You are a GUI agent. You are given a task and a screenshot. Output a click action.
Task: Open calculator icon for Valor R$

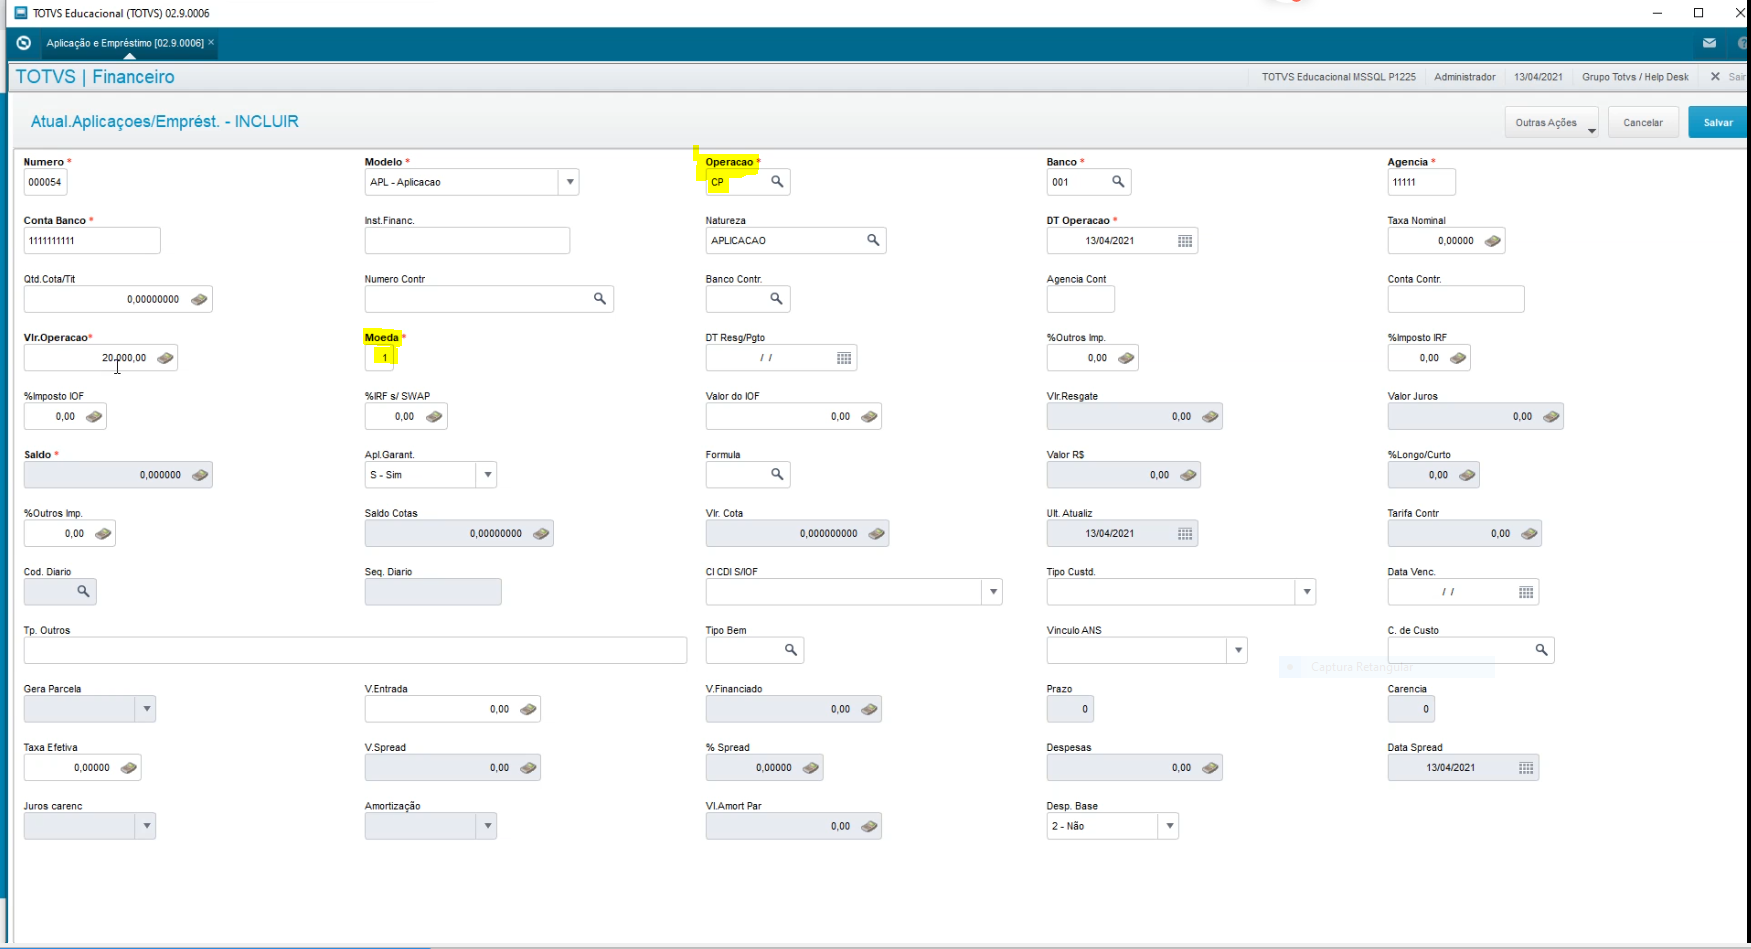pyautogui.click(x=1188, y=475)
